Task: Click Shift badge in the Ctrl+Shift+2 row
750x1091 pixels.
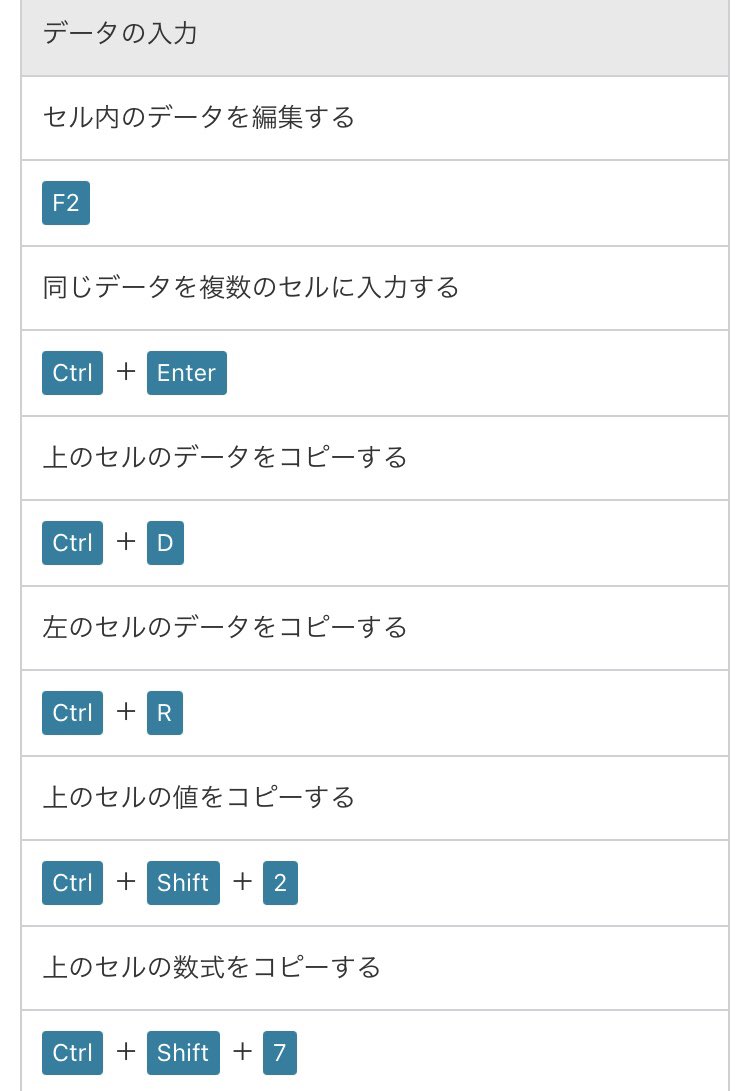Action: 183,882
